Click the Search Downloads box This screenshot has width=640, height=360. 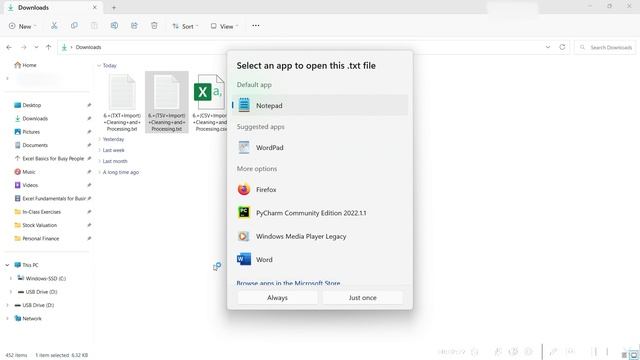(606, 47)
